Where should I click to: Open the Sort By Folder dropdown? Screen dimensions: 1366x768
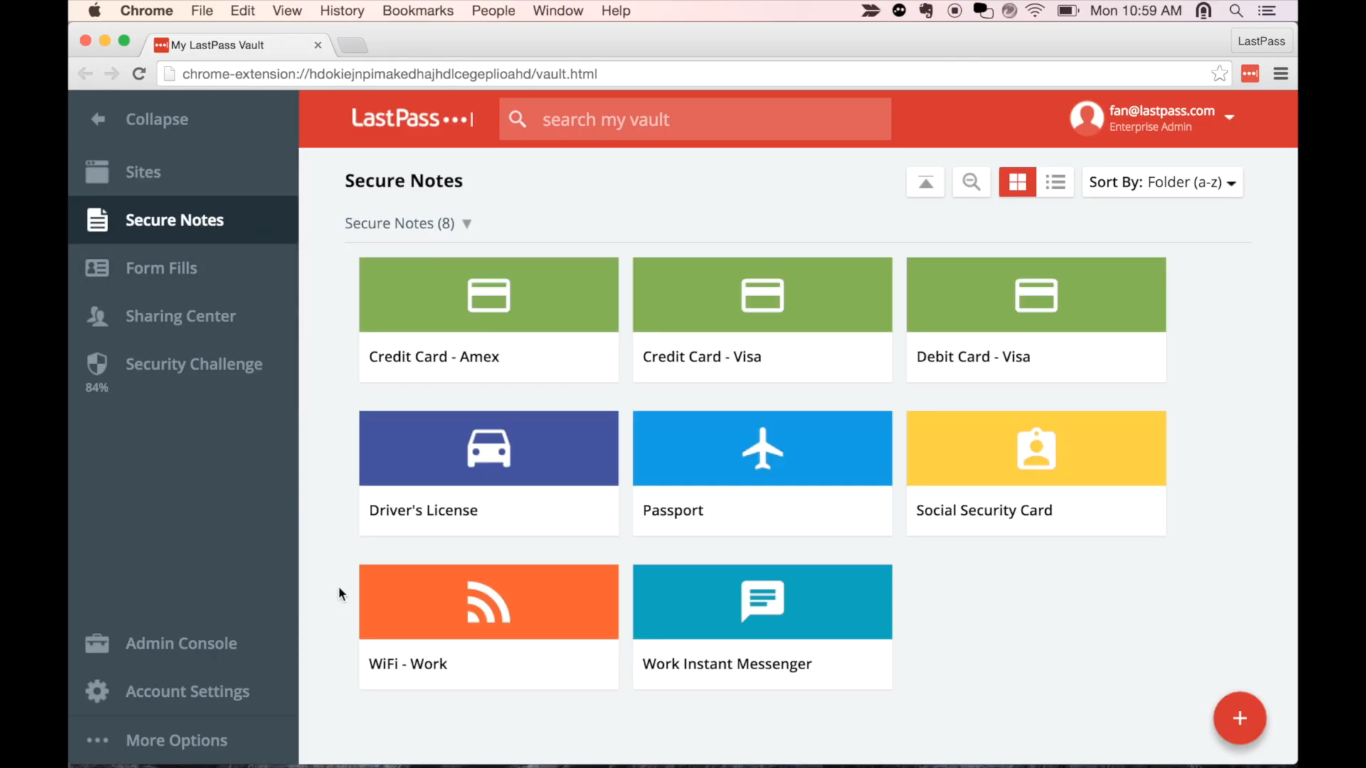point(1162,182)
